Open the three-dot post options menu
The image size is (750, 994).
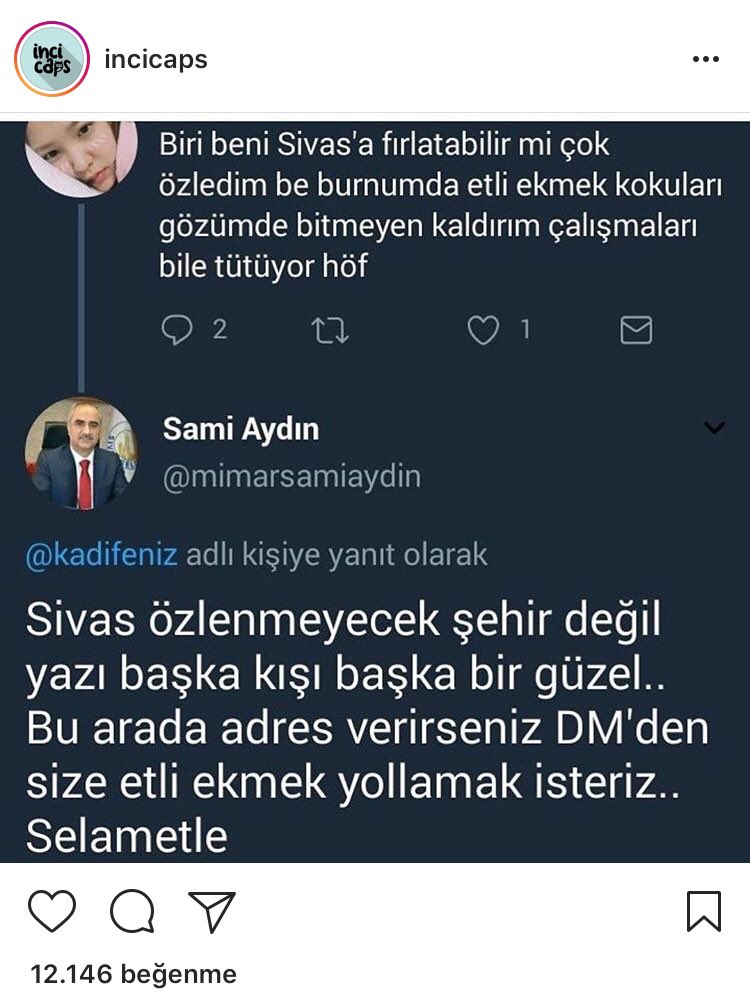706,59
